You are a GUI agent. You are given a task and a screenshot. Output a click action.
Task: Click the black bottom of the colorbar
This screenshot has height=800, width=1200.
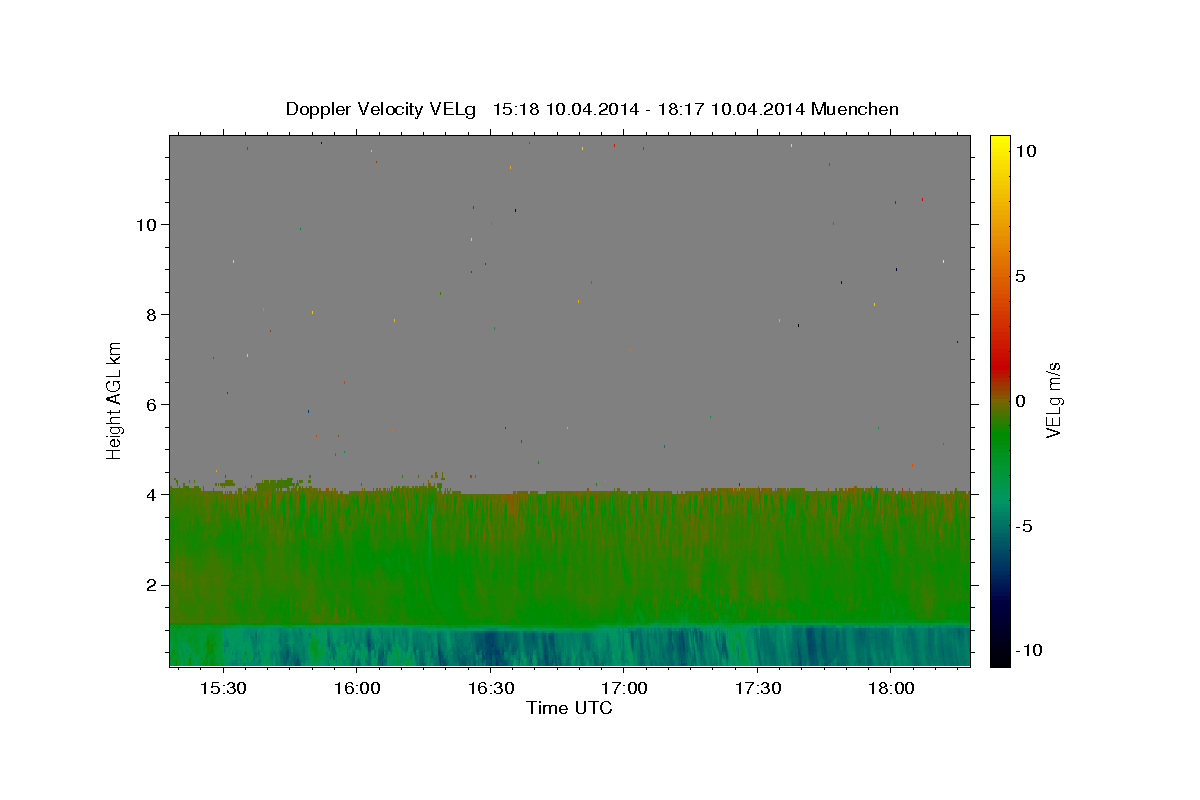point(999,655)
